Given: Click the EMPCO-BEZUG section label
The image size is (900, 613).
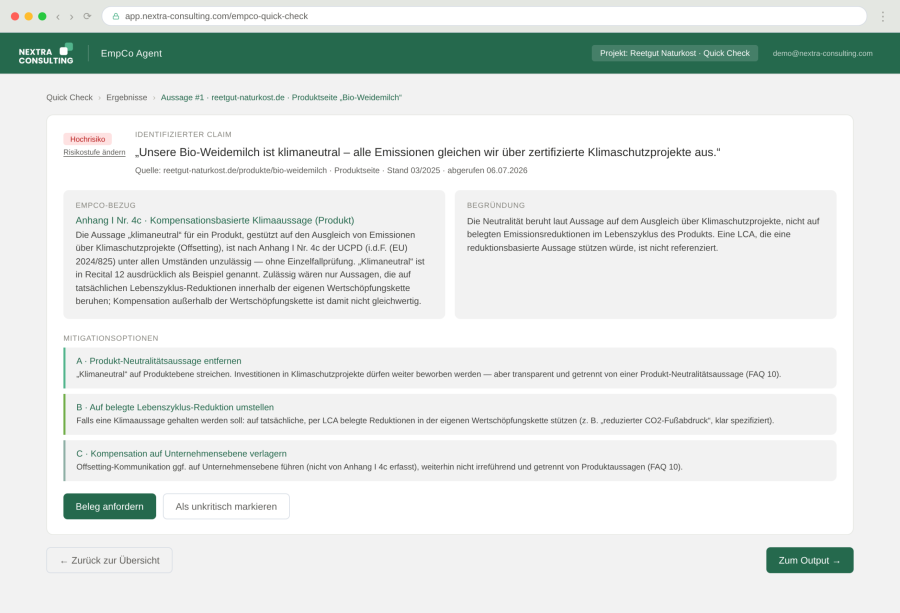Looking at the screenshot, I should 106,205.
